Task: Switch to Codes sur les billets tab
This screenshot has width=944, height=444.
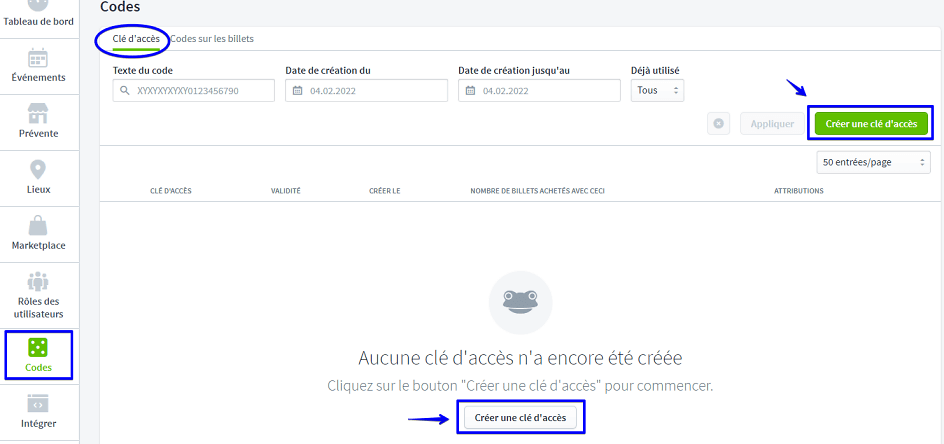Action: tap(212, 39)
